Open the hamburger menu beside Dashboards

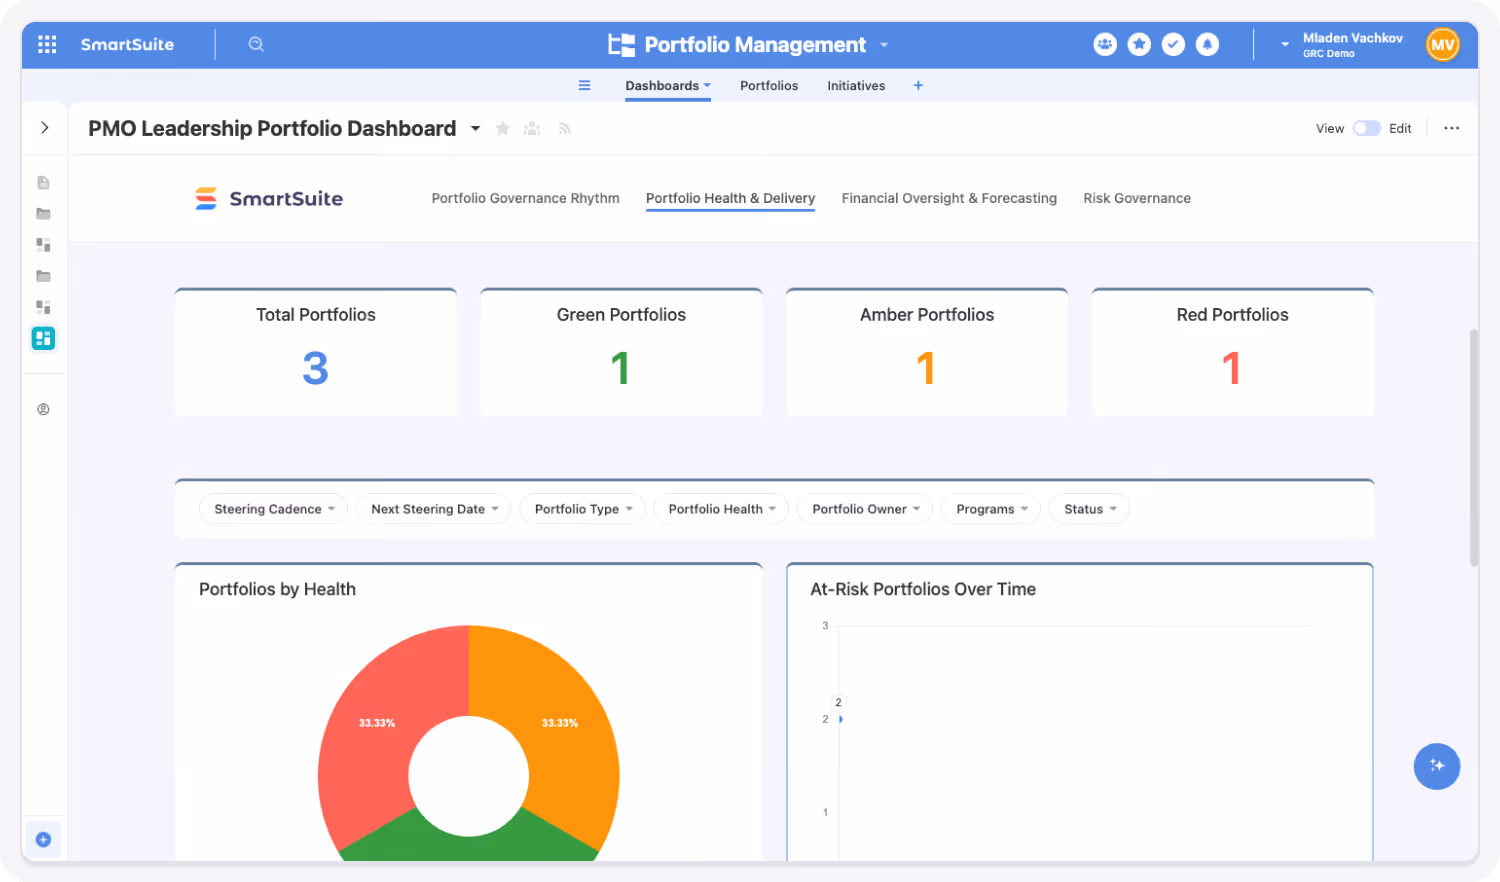point(584,85)
